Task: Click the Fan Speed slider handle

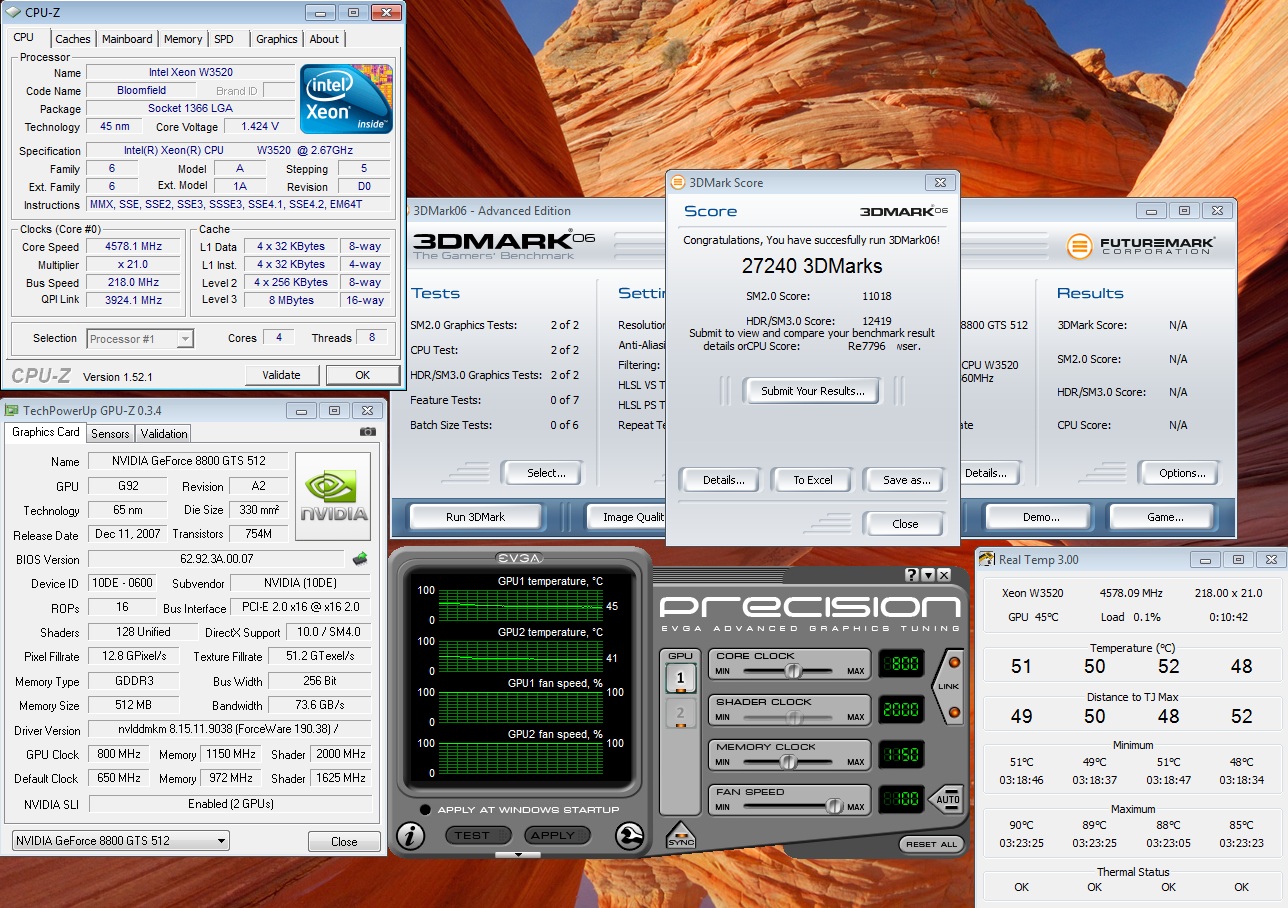Action: pyautogui.click(x=833, y=806)
